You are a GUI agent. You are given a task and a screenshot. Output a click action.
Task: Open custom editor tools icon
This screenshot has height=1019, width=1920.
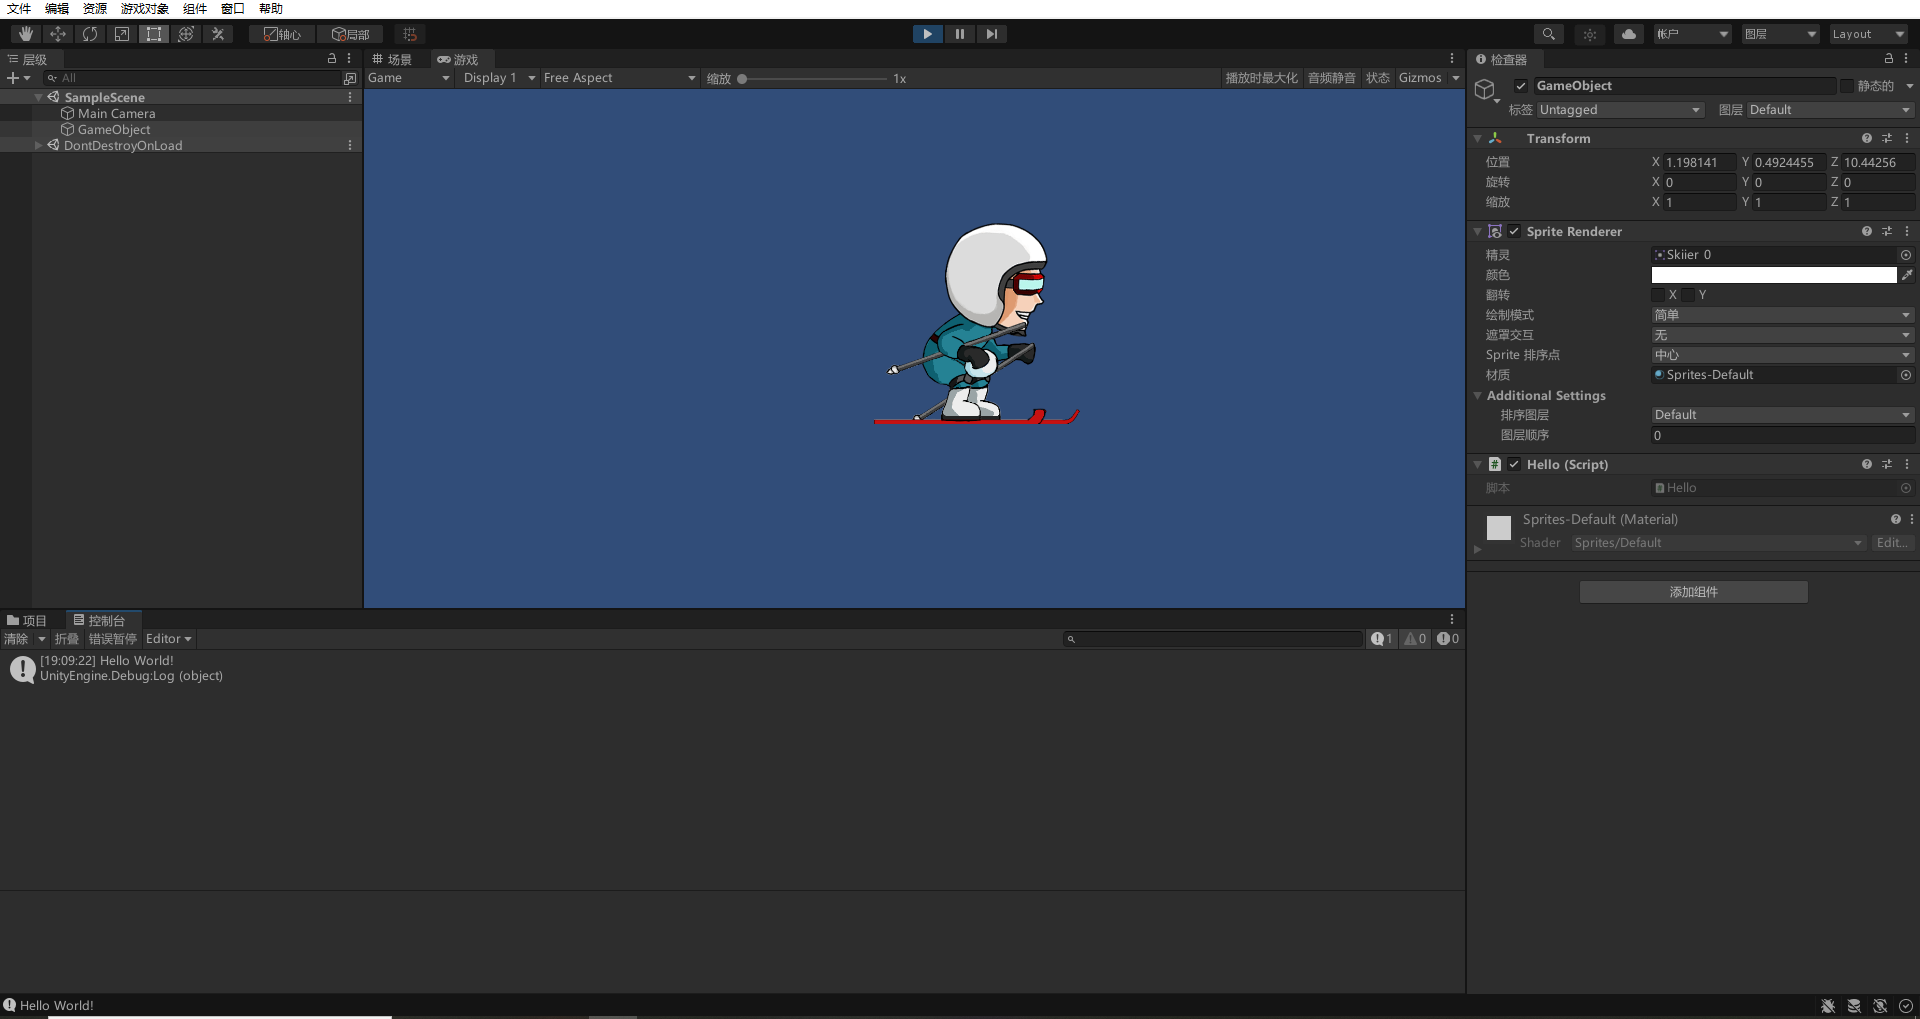pos(217,34)
